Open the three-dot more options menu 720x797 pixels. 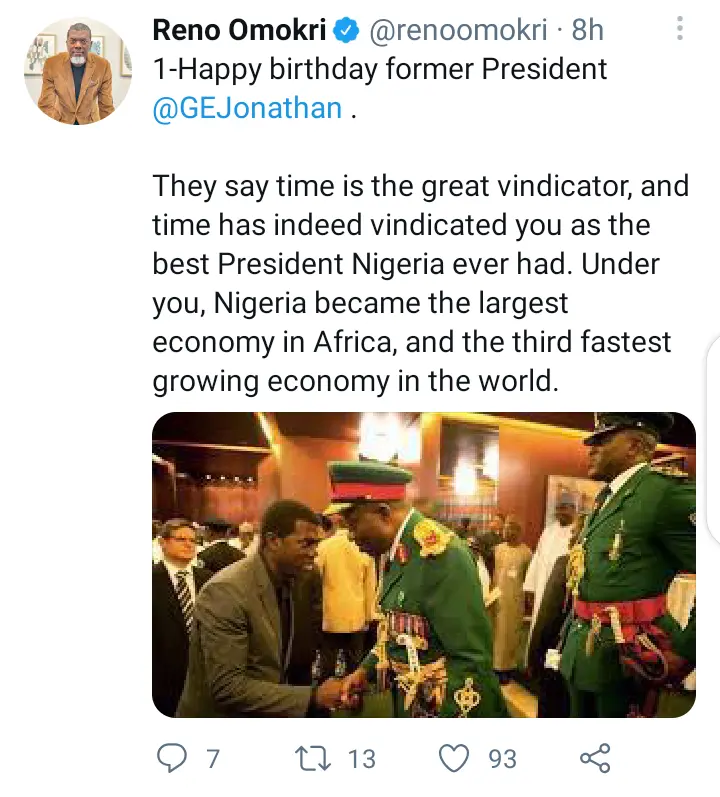coord(680,28)
